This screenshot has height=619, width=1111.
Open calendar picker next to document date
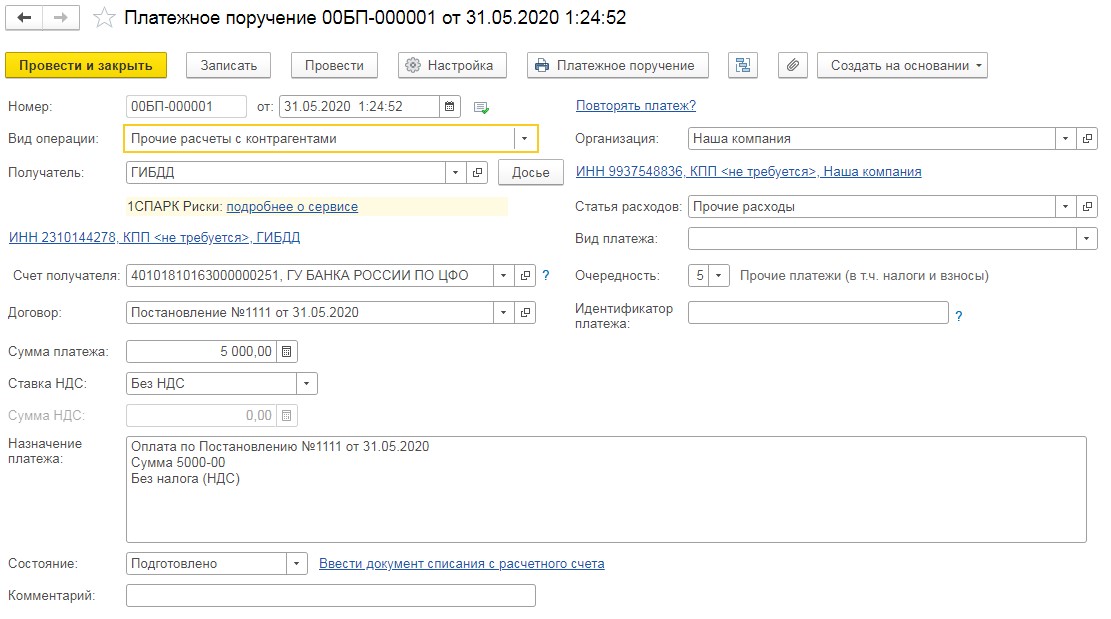pos(450,107)
